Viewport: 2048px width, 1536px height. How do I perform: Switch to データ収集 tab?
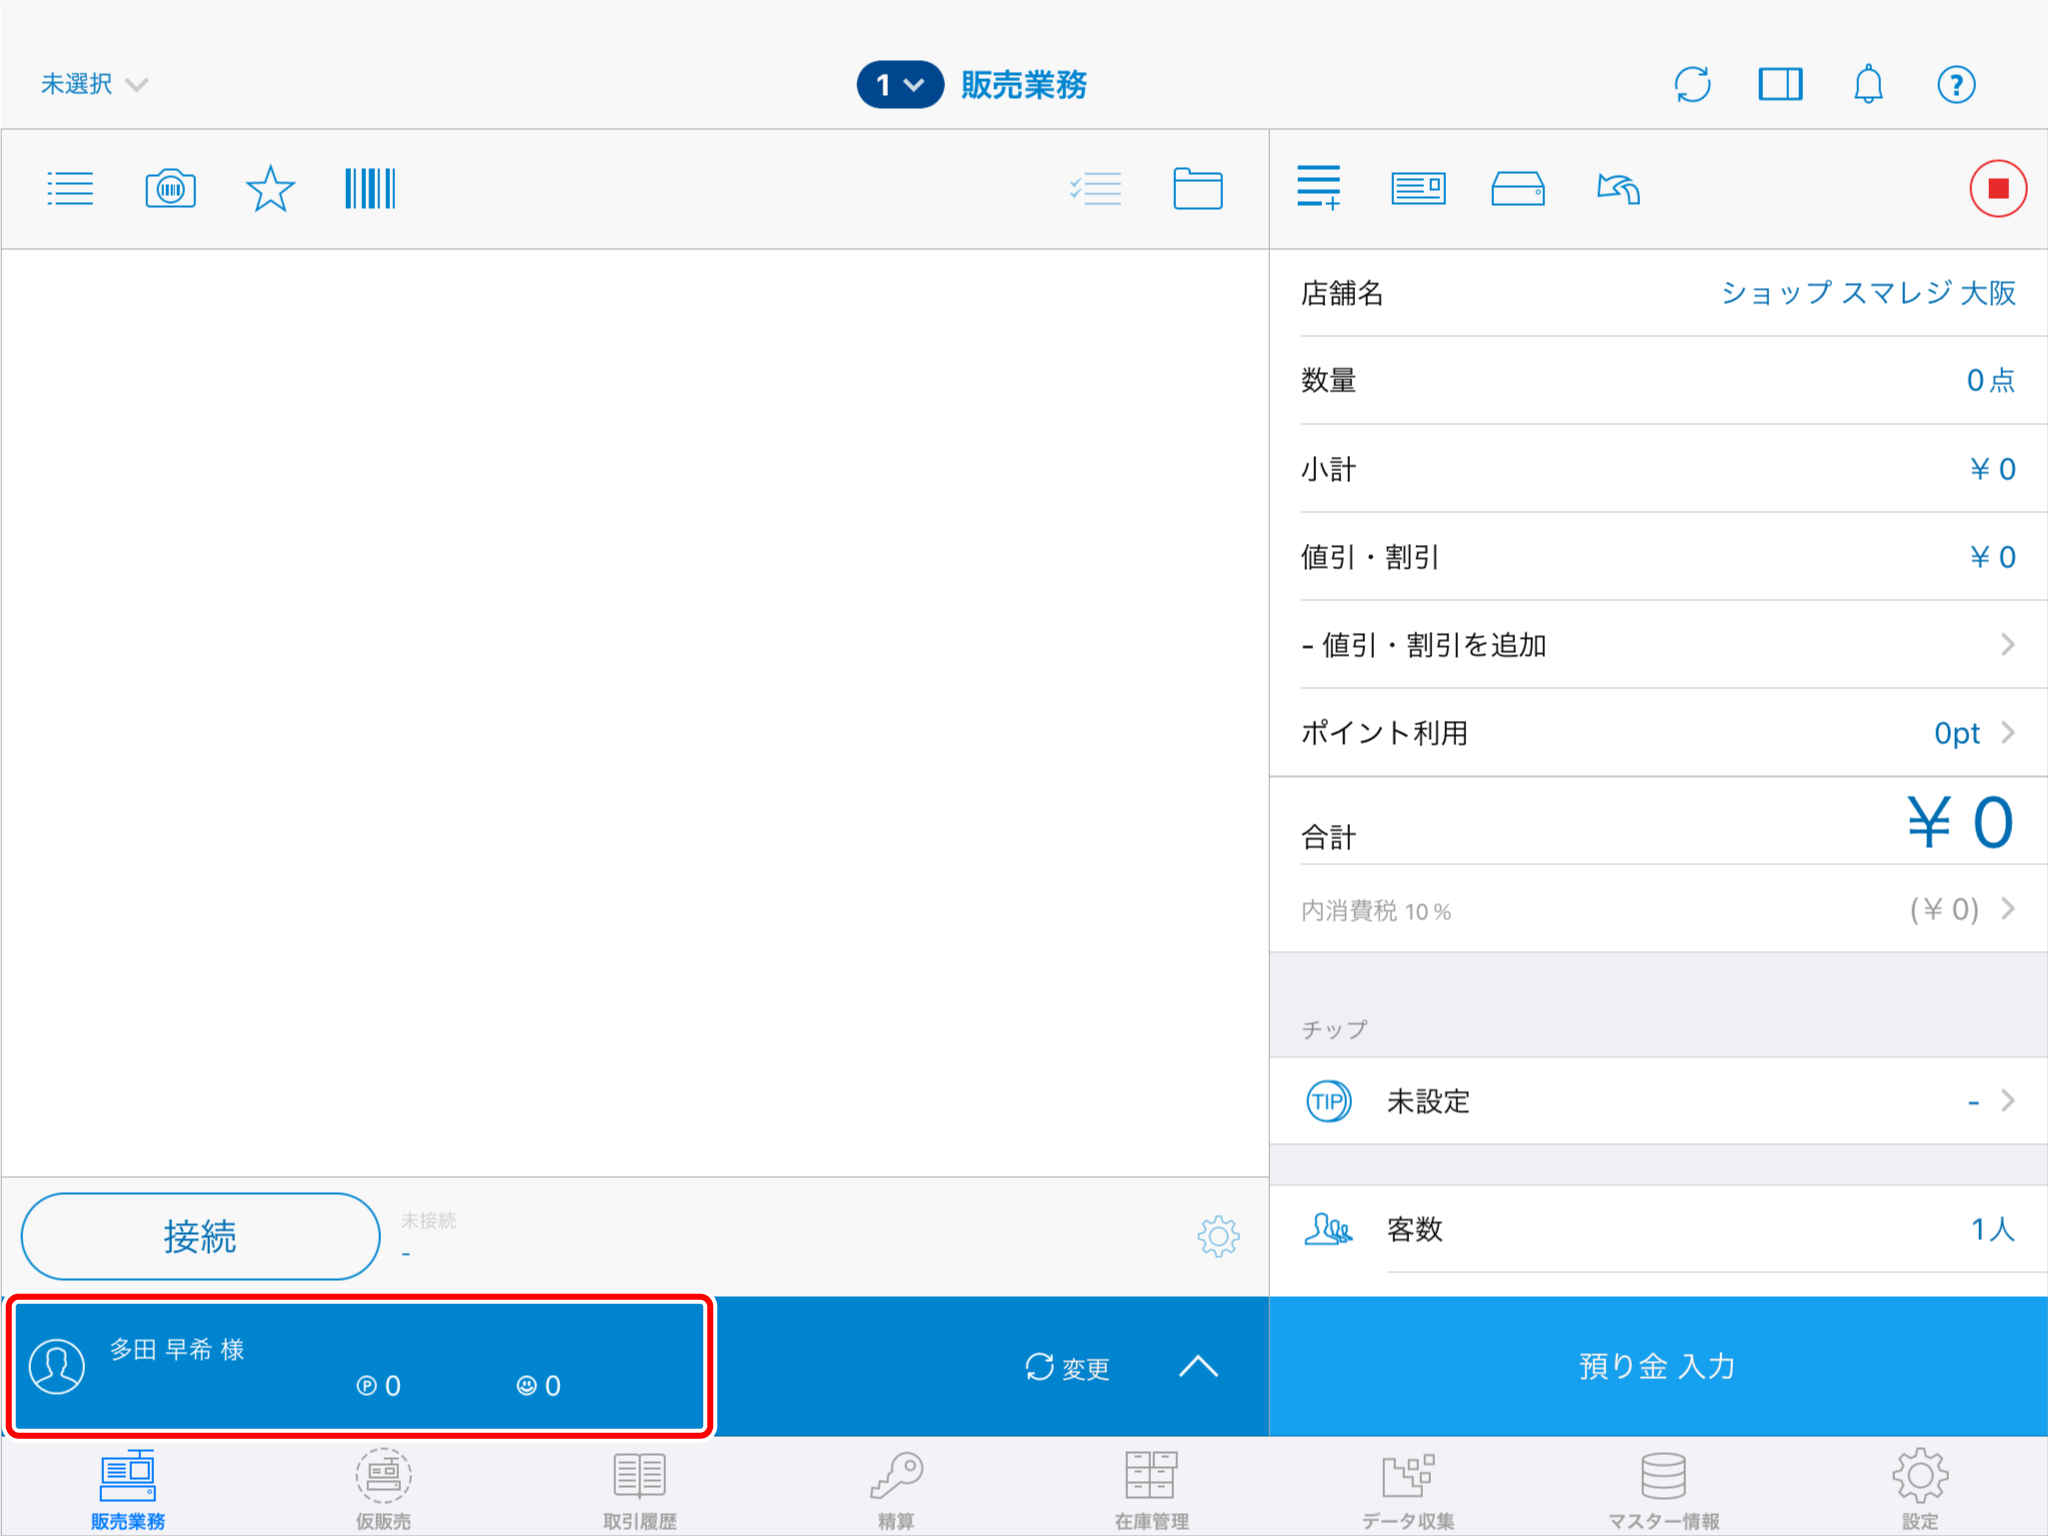click(x=1408, y=1488)
